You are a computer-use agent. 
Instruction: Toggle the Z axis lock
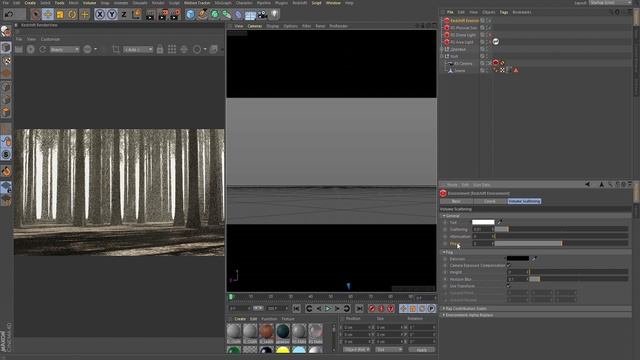tap(124, 15)
